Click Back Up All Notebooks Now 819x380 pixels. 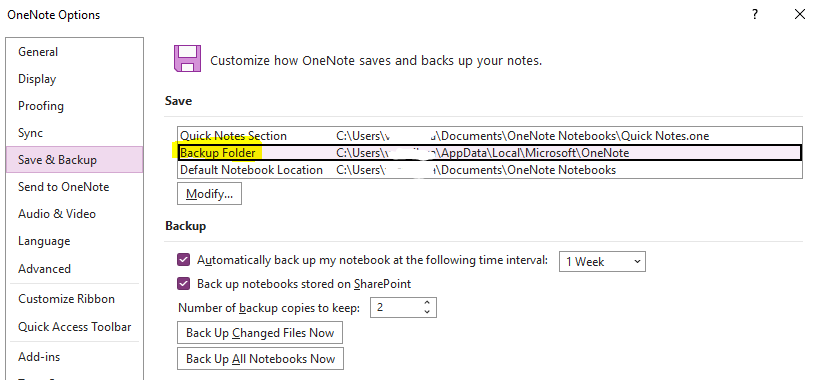261,359
